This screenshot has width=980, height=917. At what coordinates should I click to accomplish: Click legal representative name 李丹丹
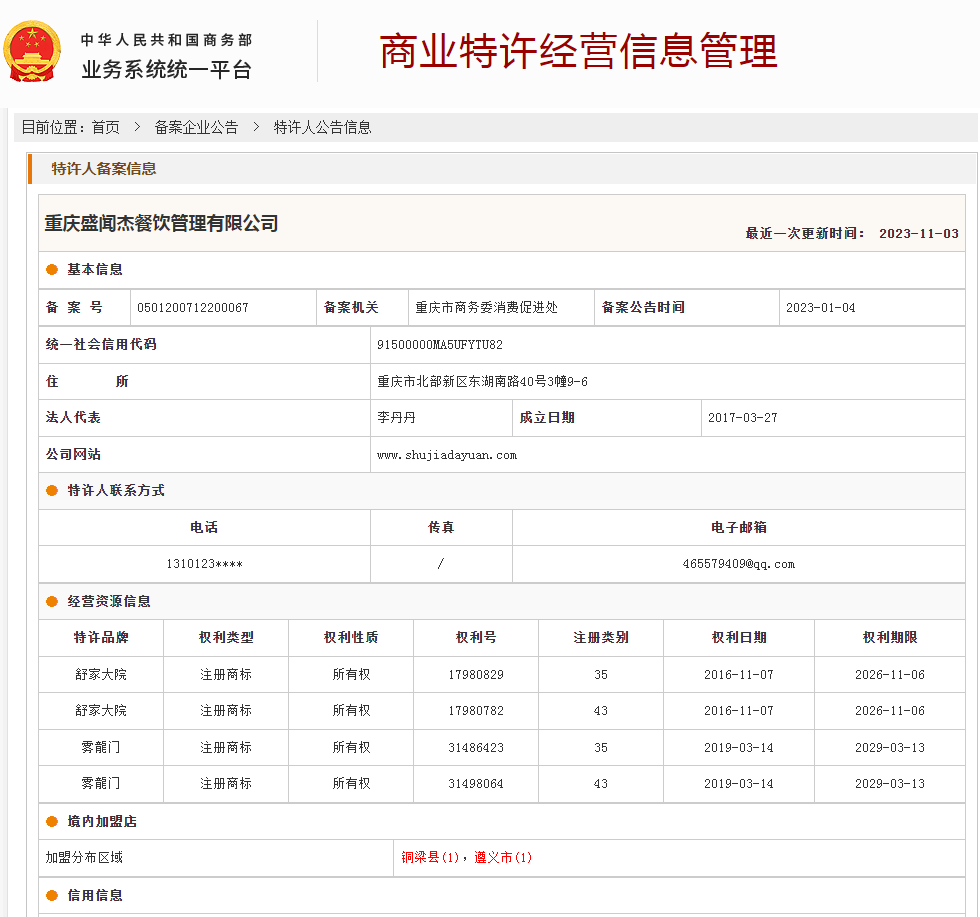[x=396, y=418]
